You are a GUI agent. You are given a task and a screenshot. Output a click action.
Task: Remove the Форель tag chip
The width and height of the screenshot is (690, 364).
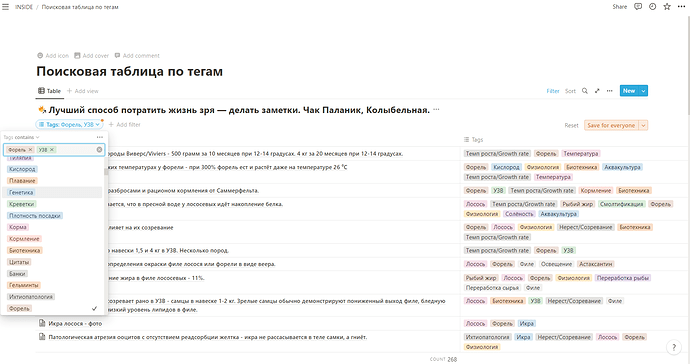(30, 150)
